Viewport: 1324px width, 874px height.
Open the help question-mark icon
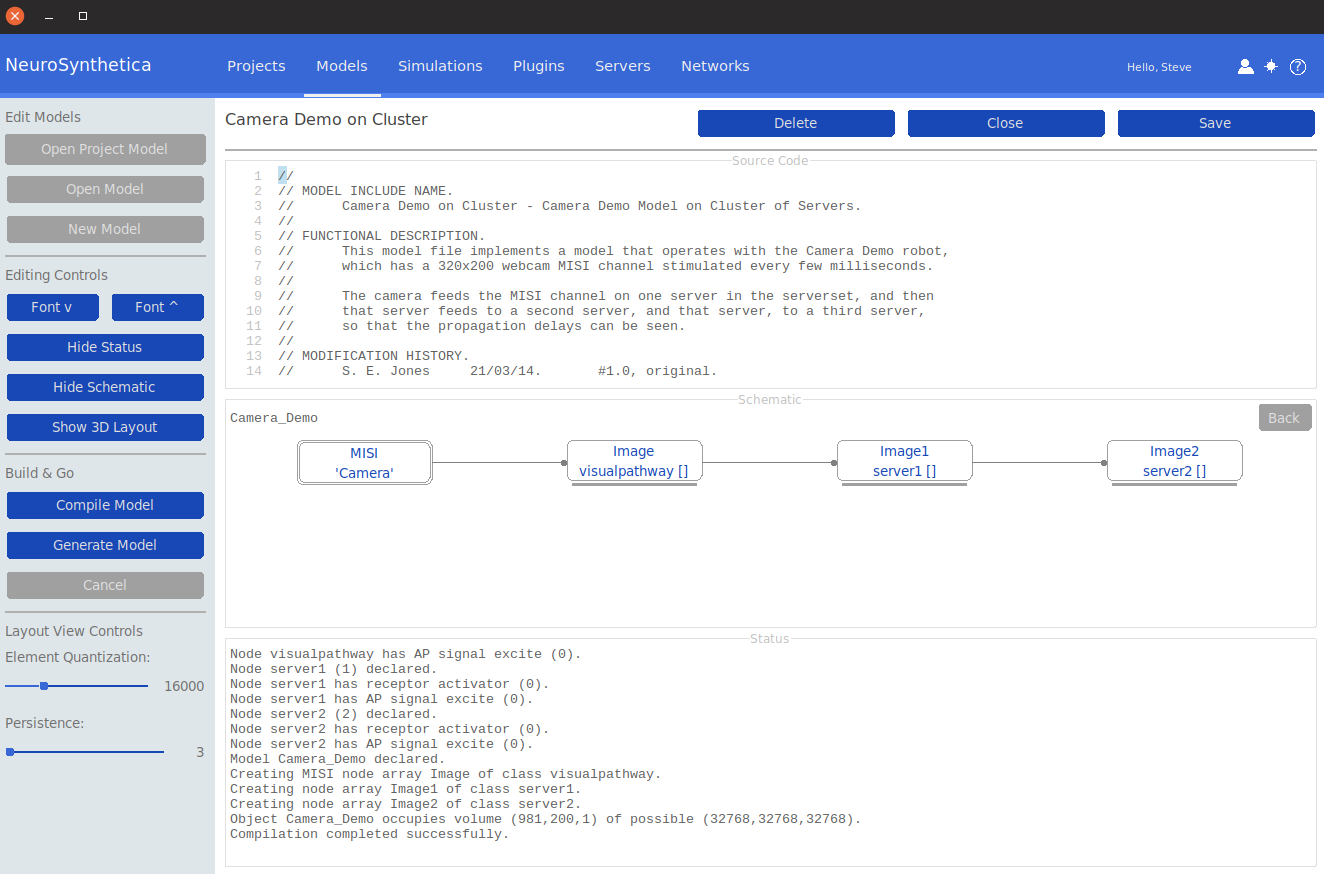[x=1298, y=67]
